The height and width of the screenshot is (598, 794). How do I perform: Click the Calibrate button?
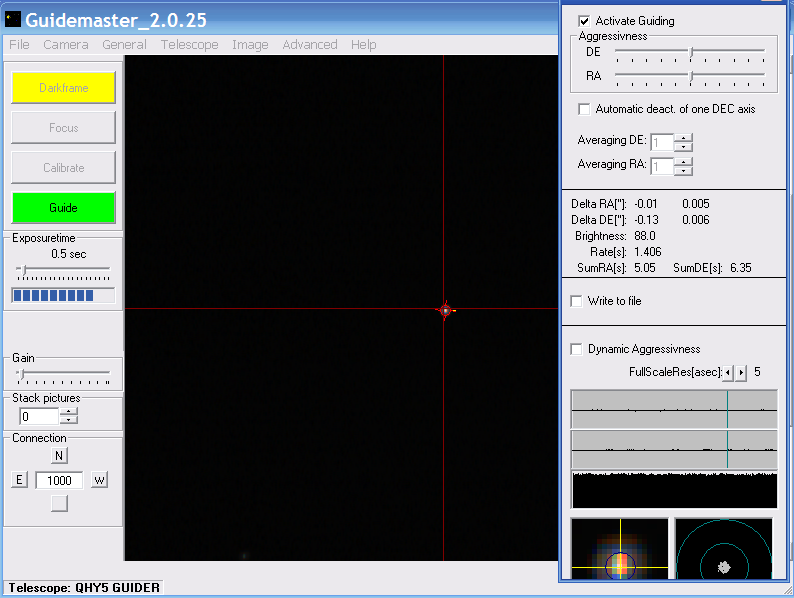pyautogui.click(x=63, y=168)
